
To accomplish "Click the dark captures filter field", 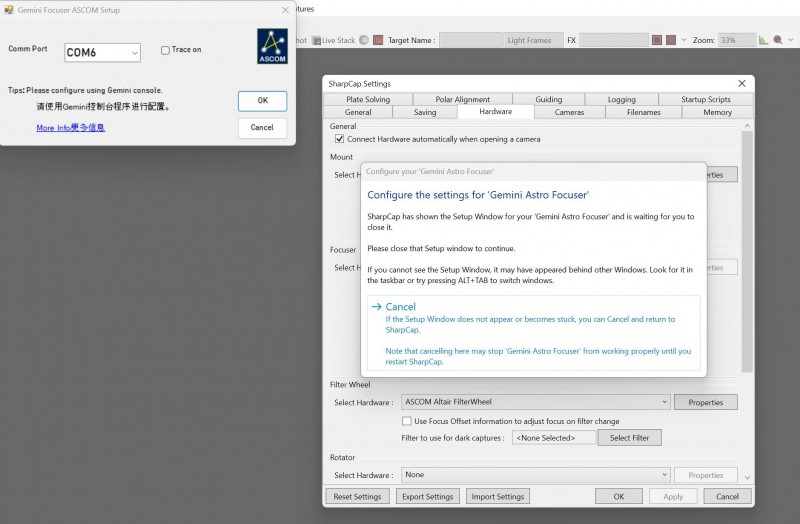I will [x=554, y=438].
